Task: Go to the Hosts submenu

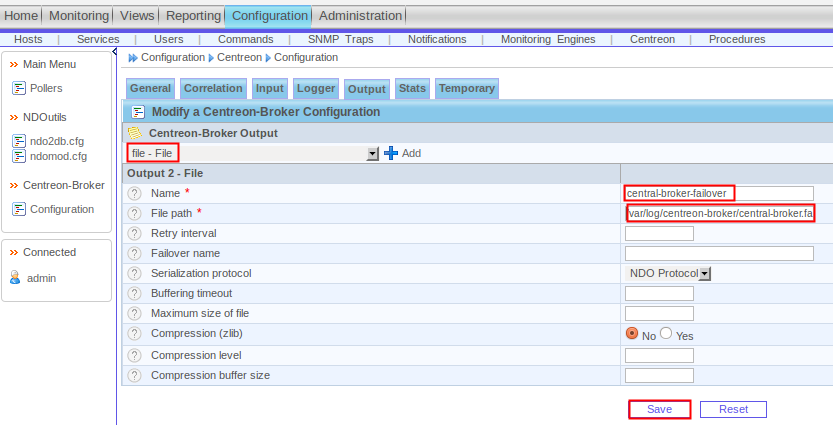Action: (x=28, y=39)
